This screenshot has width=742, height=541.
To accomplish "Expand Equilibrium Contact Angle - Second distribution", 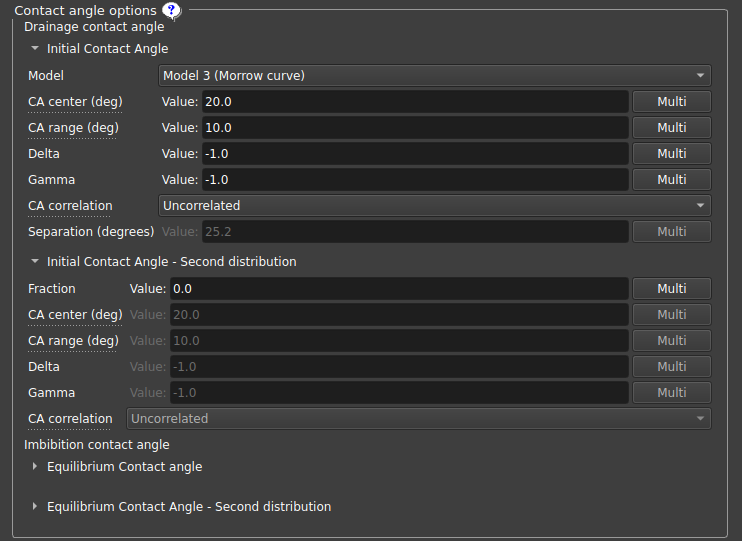I will pos(36,507).
